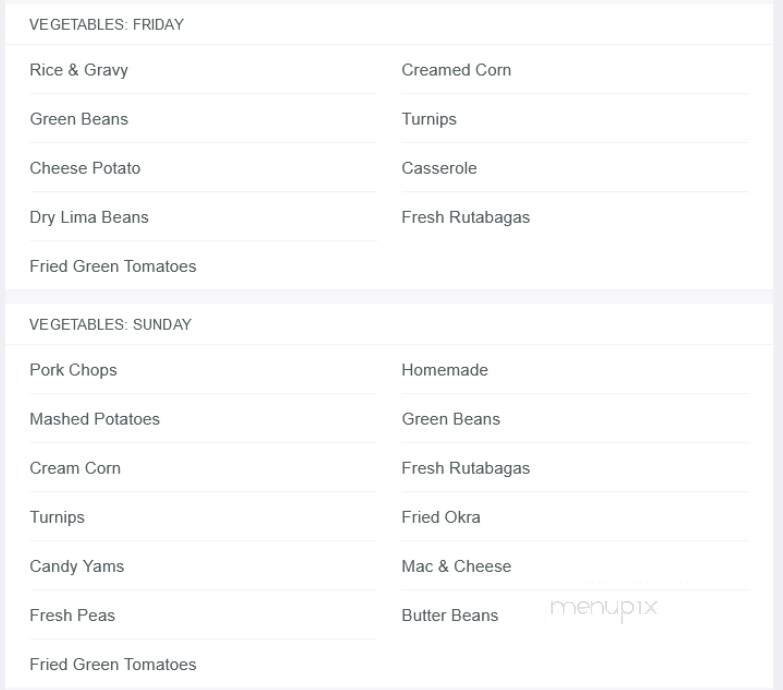Screen dimensions: 783x690
Task: Choose Creamed Corn from the Friday list
Action: 456,70
